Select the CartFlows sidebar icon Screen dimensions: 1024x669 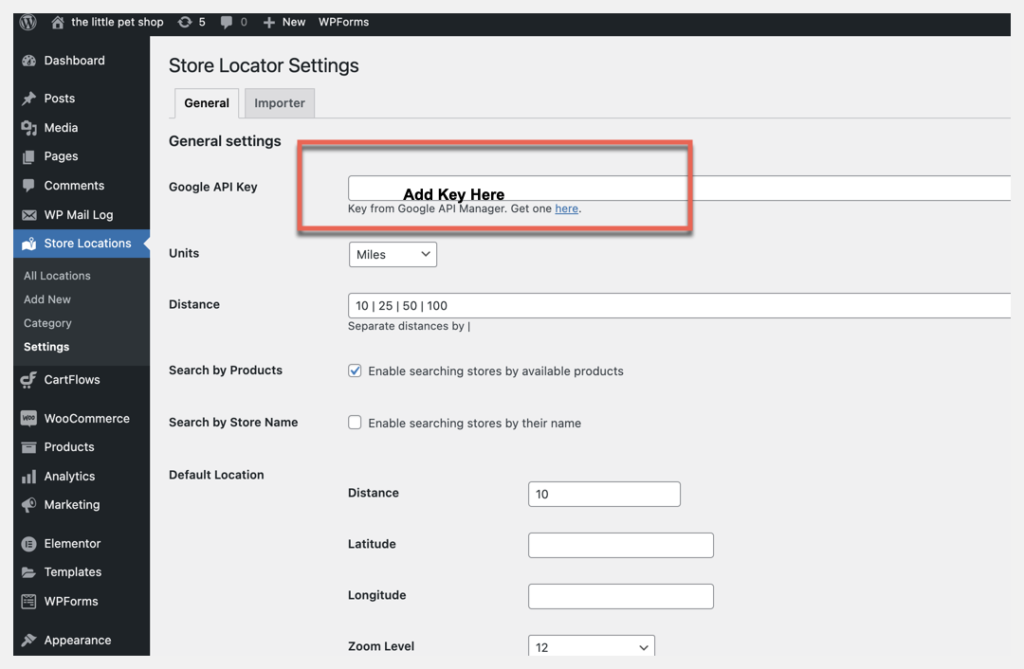click(29, 380)
